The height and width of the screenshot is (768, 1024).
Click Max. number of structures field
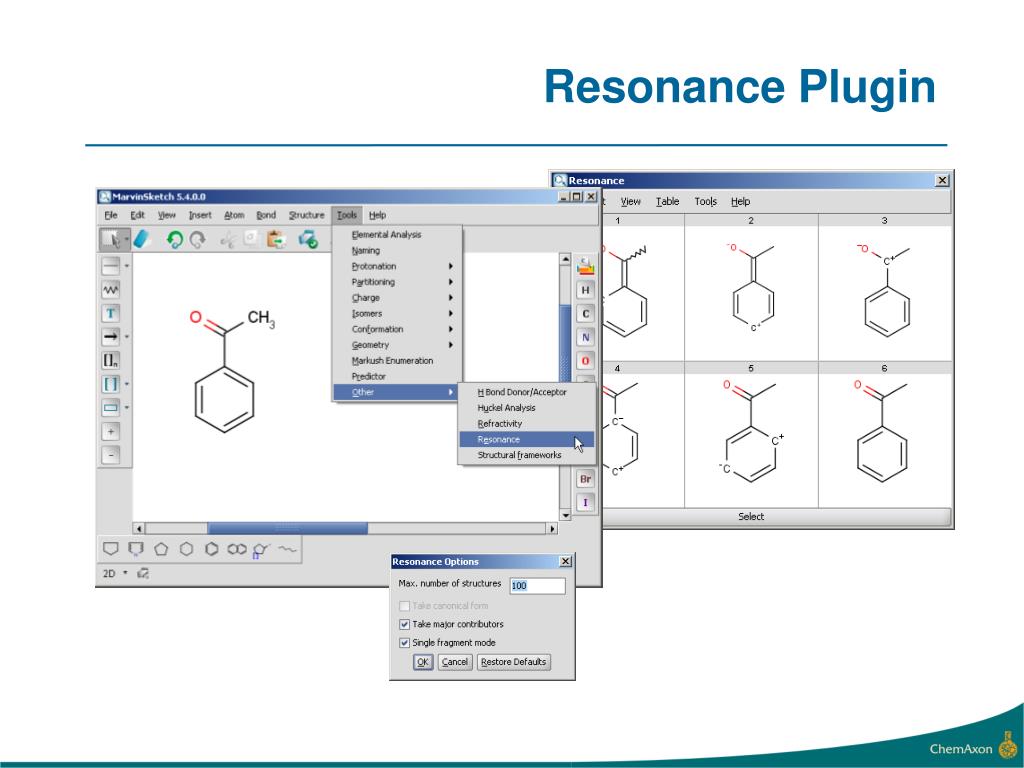537,586
